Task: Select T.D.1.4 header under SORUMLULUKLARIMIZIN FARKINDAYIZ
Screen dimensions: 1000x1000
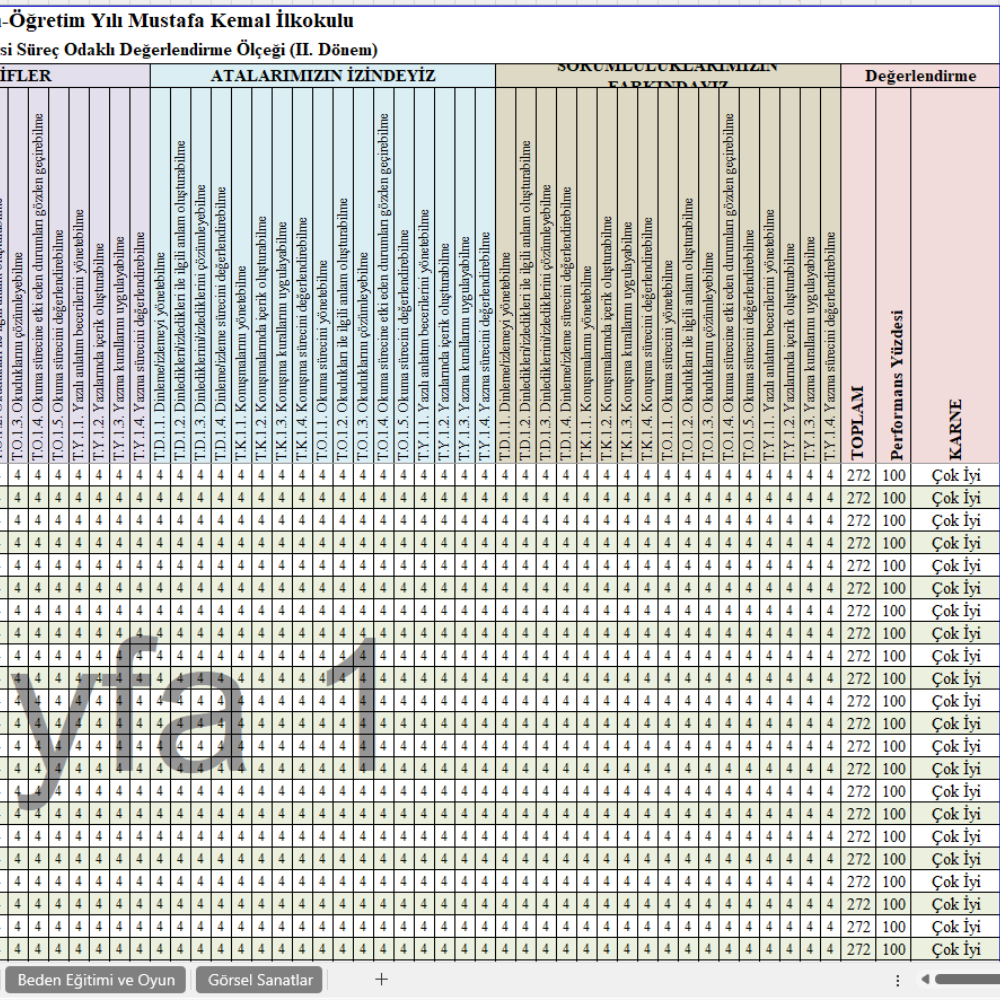Action: tap(566, 276)
